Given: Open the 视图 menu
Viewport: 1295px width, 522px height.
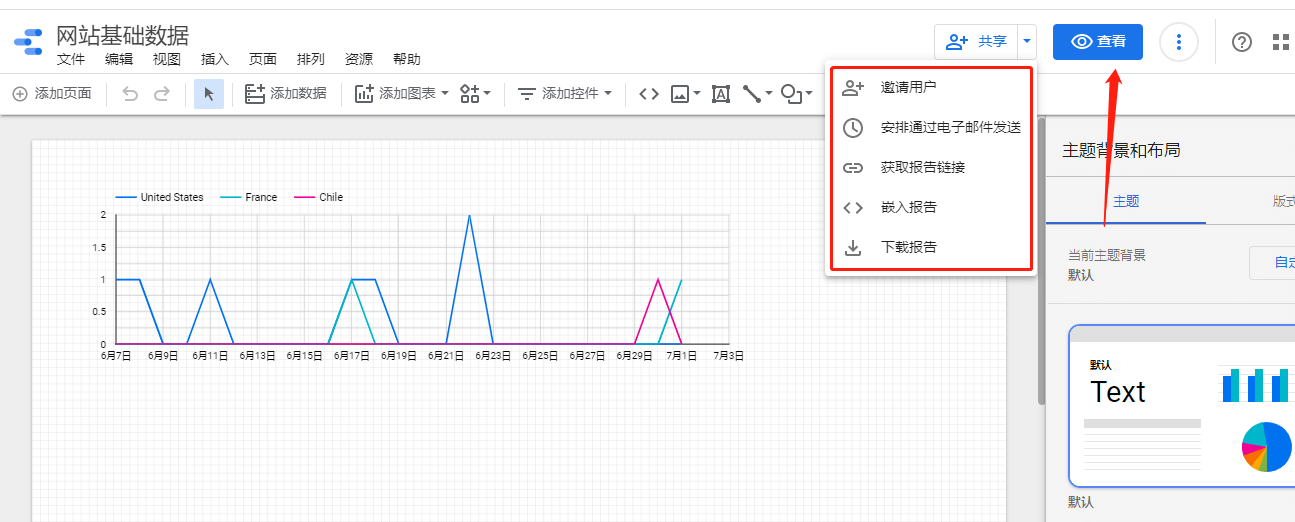Looking at the screenshot, I should [x=167, y=59].
